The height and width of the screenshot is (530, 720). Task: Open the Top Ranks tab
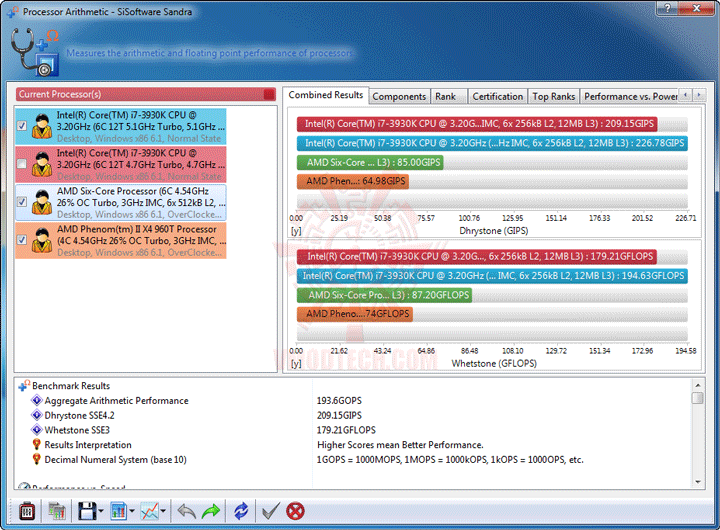pyautogui.click(x=553, y=96)
